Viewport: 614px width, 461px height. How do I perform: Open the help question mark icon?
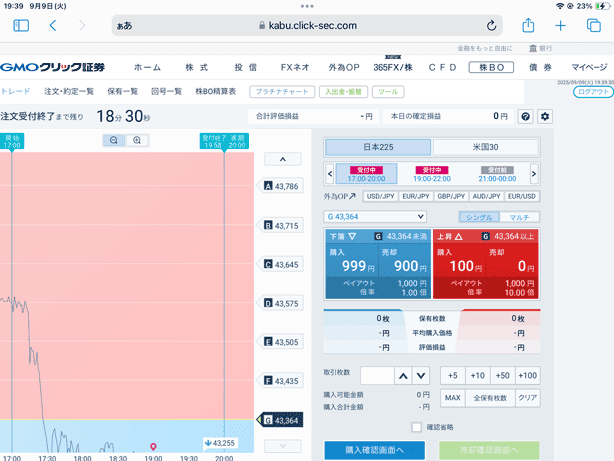click(526, 117)
